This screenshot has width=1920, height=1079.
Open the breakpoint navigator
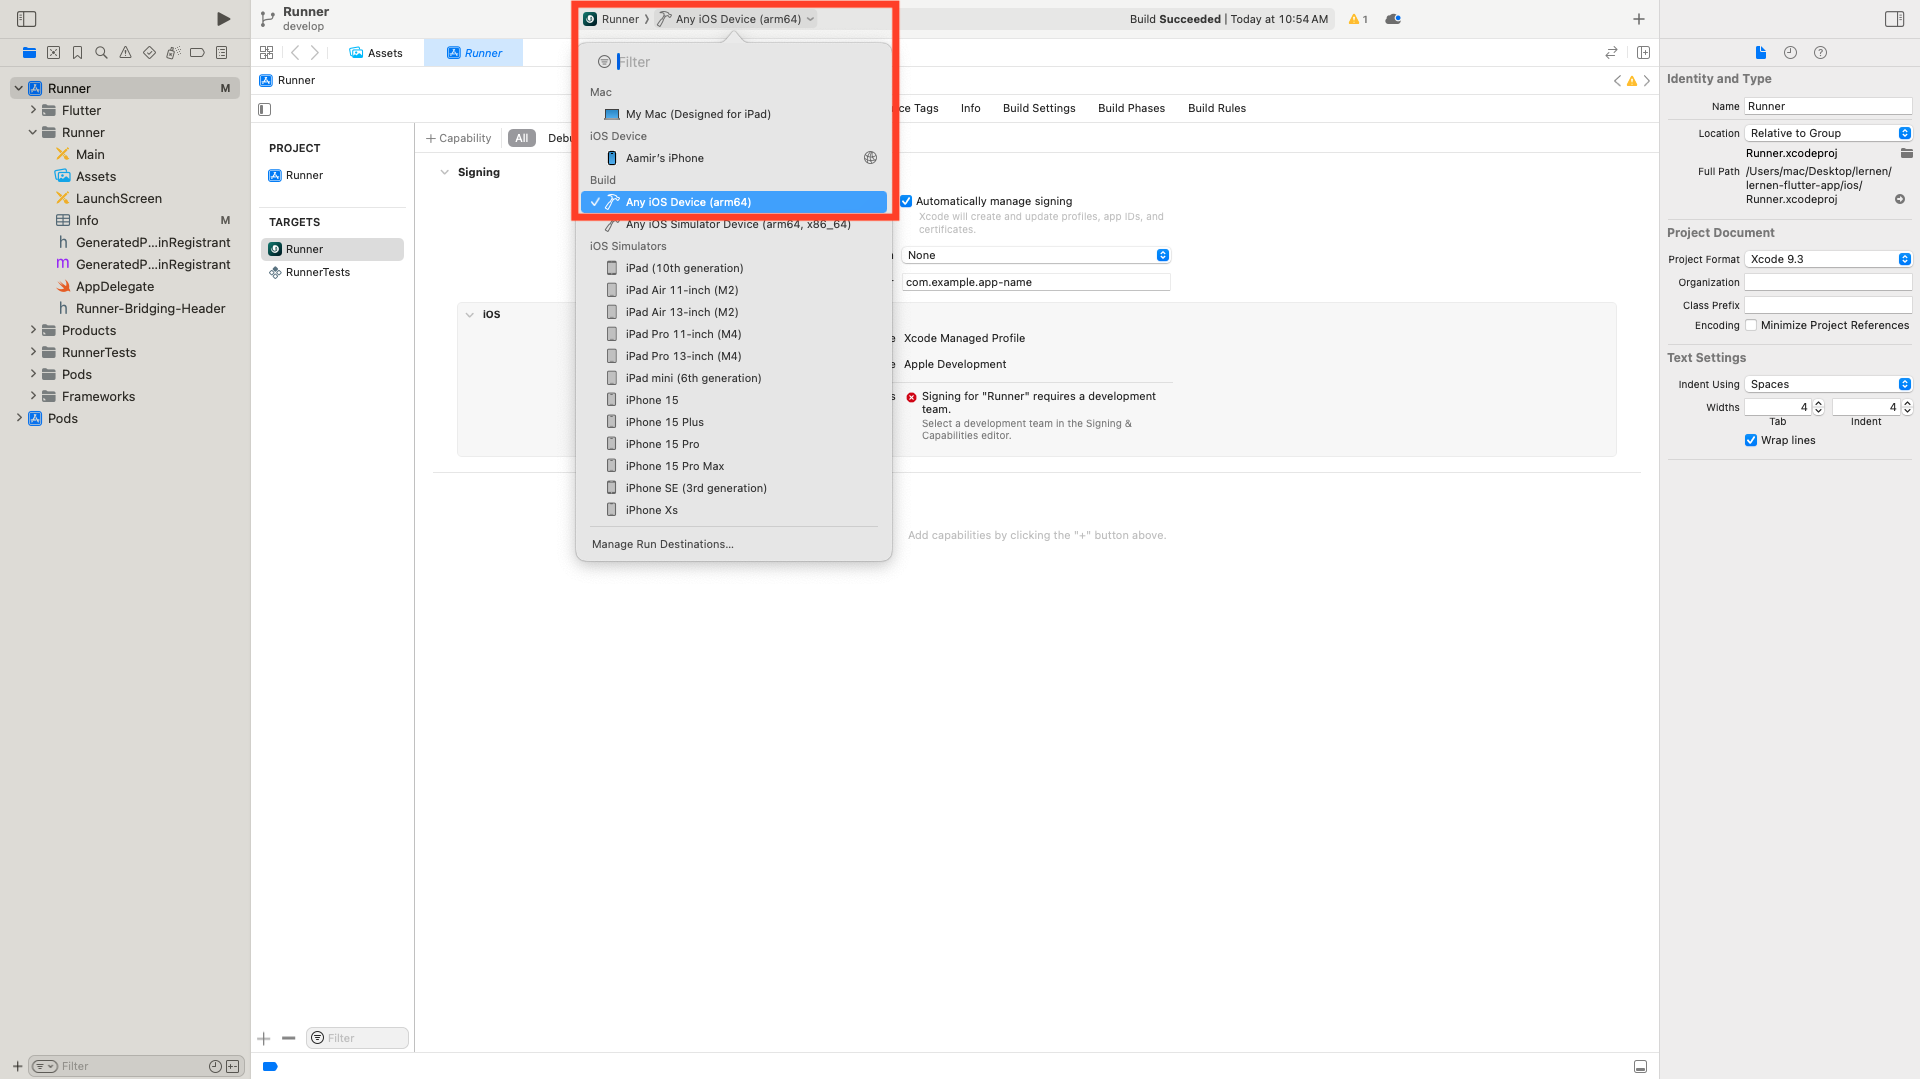click(x=197, y=53)
